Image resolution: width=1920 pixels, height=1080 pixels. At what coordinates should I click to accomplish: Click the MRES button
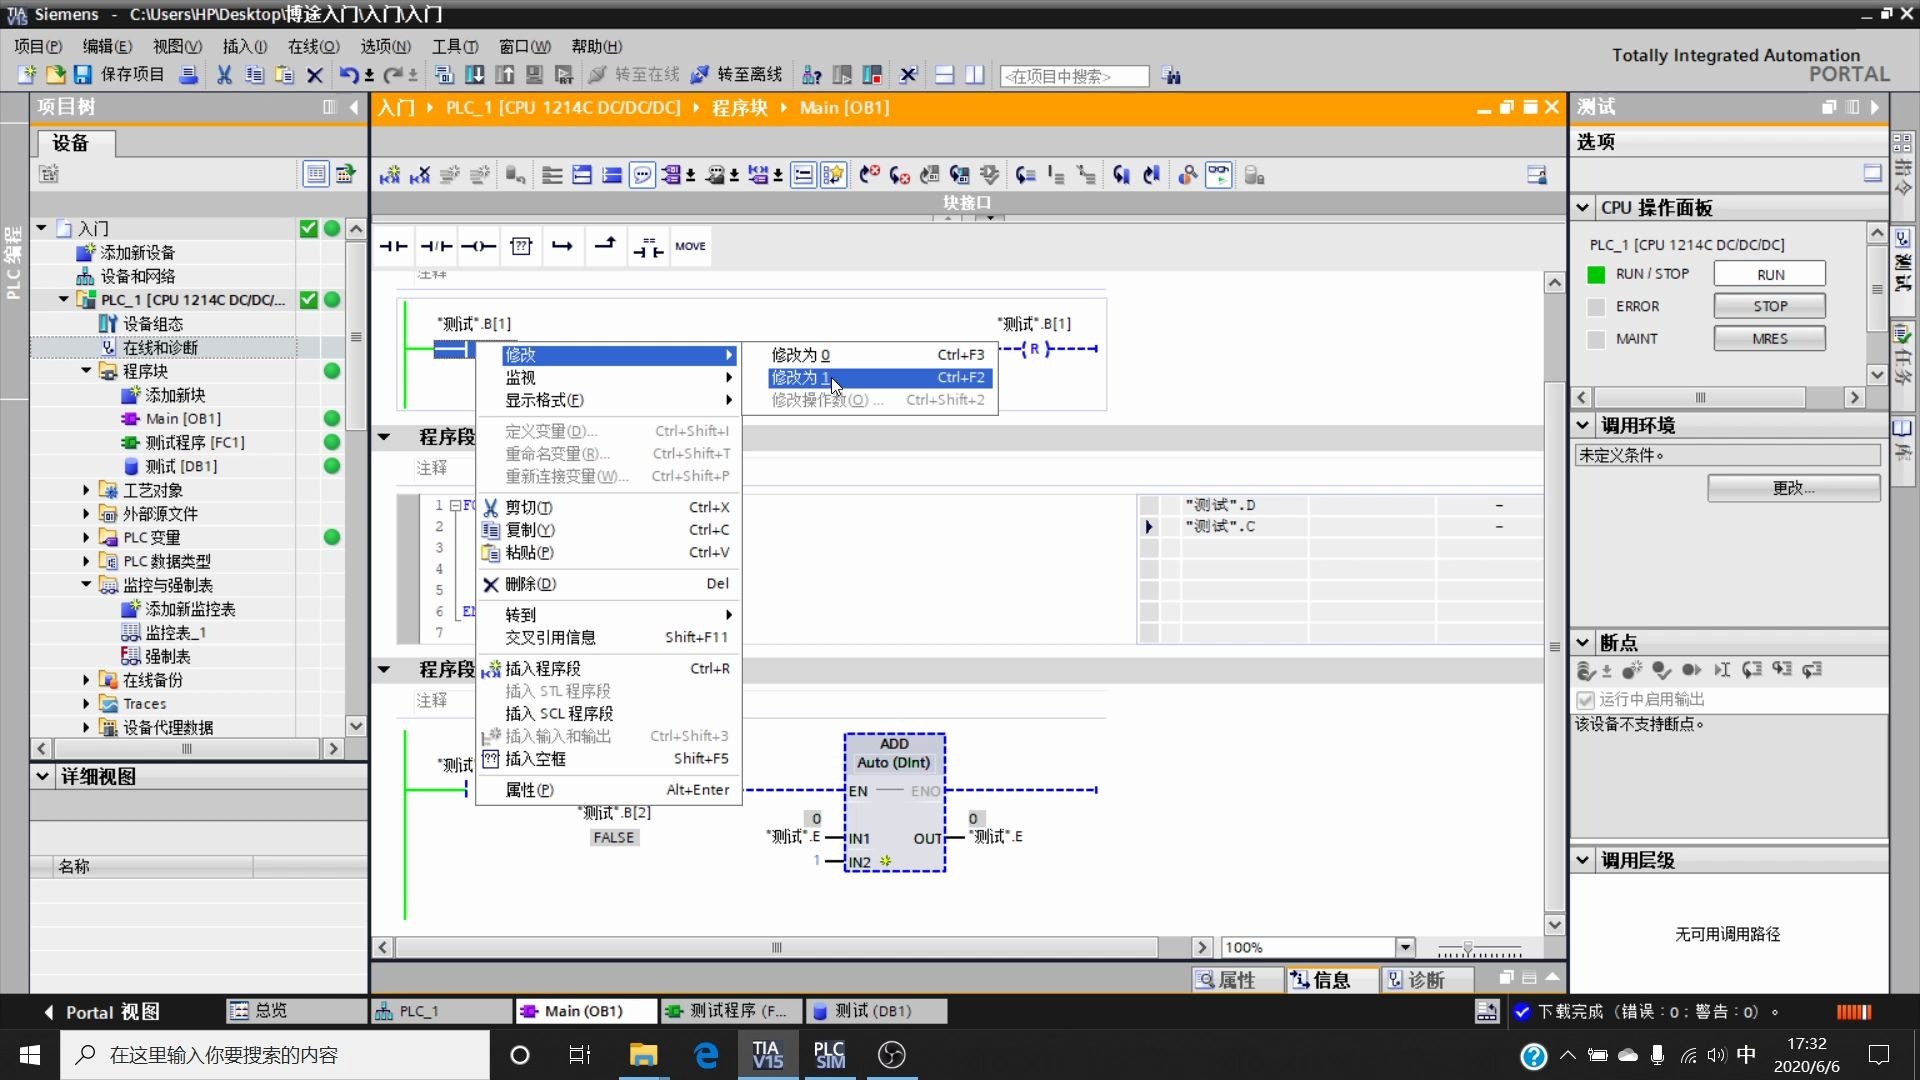1769,339
